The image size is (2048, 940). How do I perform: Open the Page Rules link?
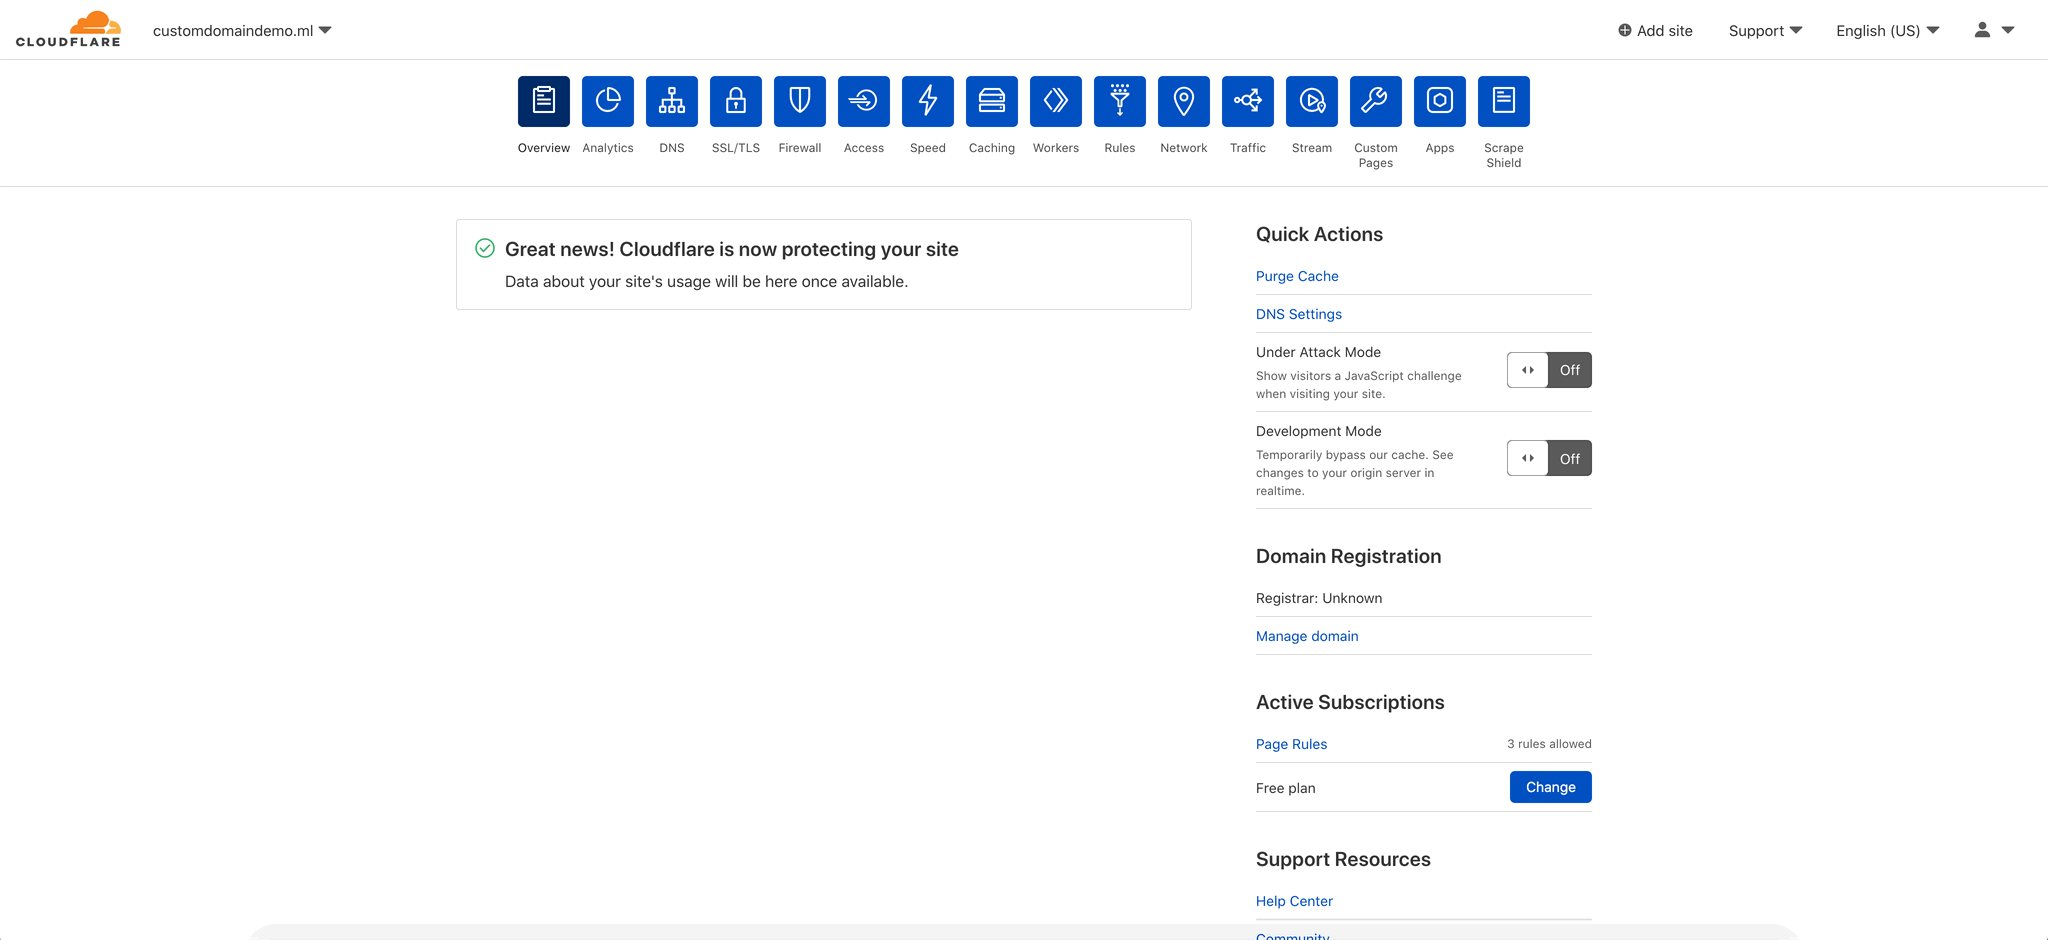[1291, 744]
